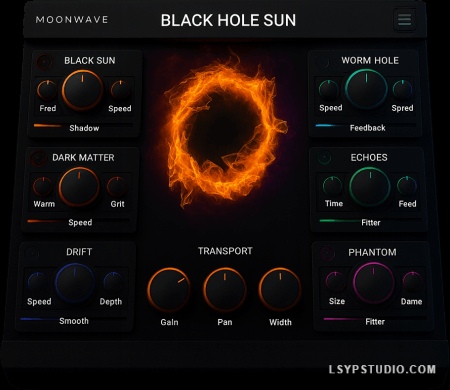Click the MOONWAVE logo
This screenshot has height=390, width=450.
(72, 20)
